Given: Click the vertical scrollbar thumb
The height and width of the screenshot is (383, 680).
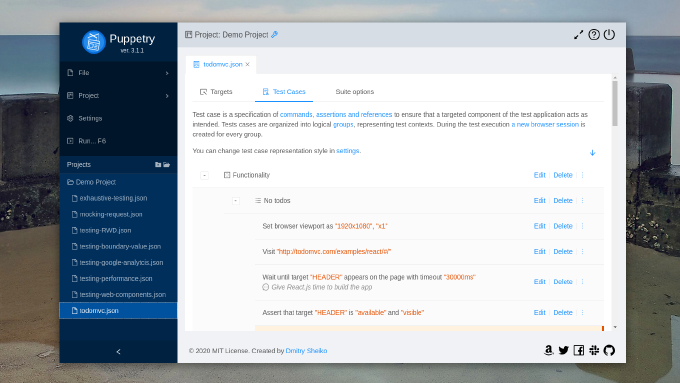Looking at the screenshot, I should [x=615, y=104].
